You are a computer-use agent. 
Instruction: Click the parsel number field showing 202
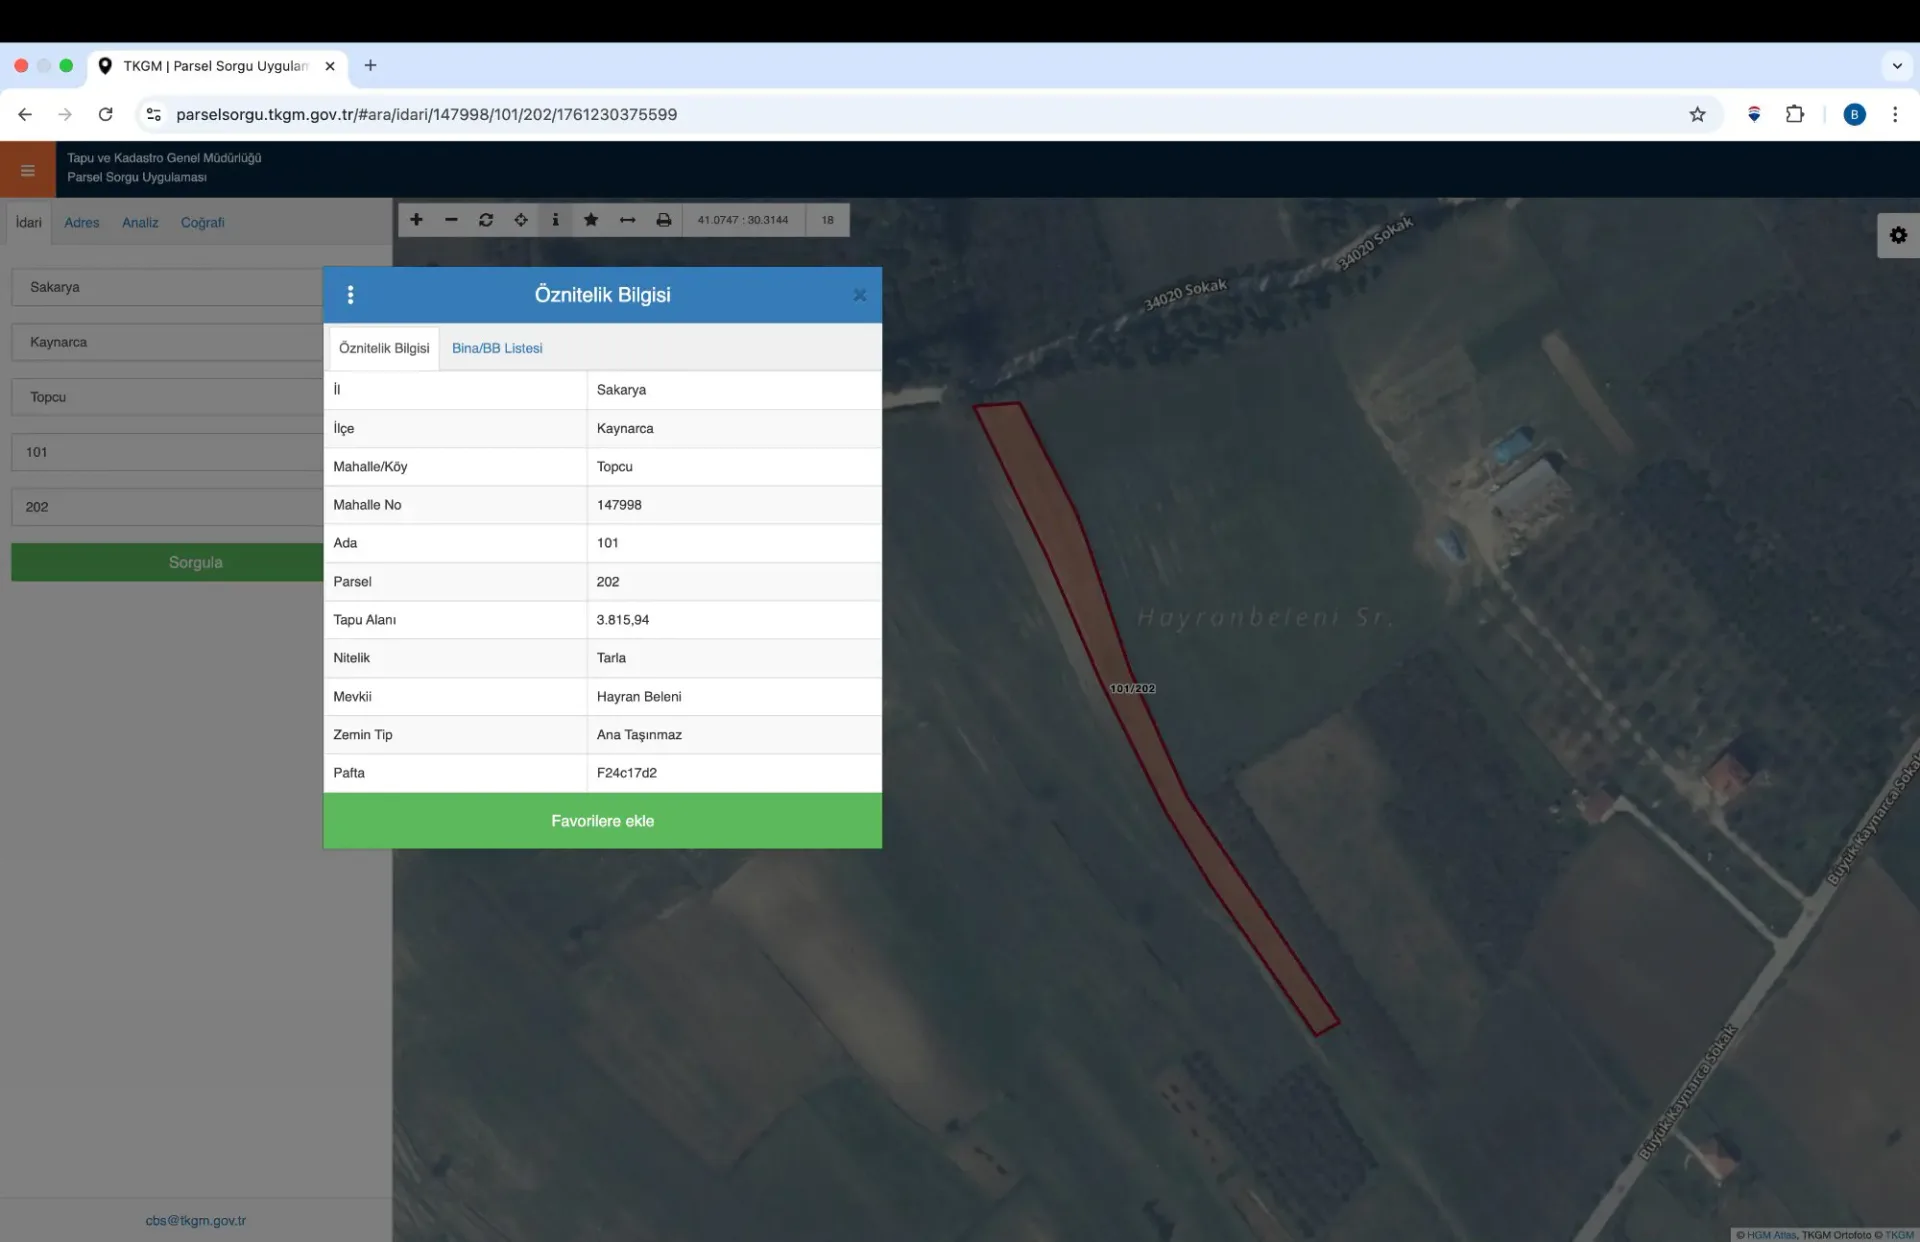pos(167,507)
